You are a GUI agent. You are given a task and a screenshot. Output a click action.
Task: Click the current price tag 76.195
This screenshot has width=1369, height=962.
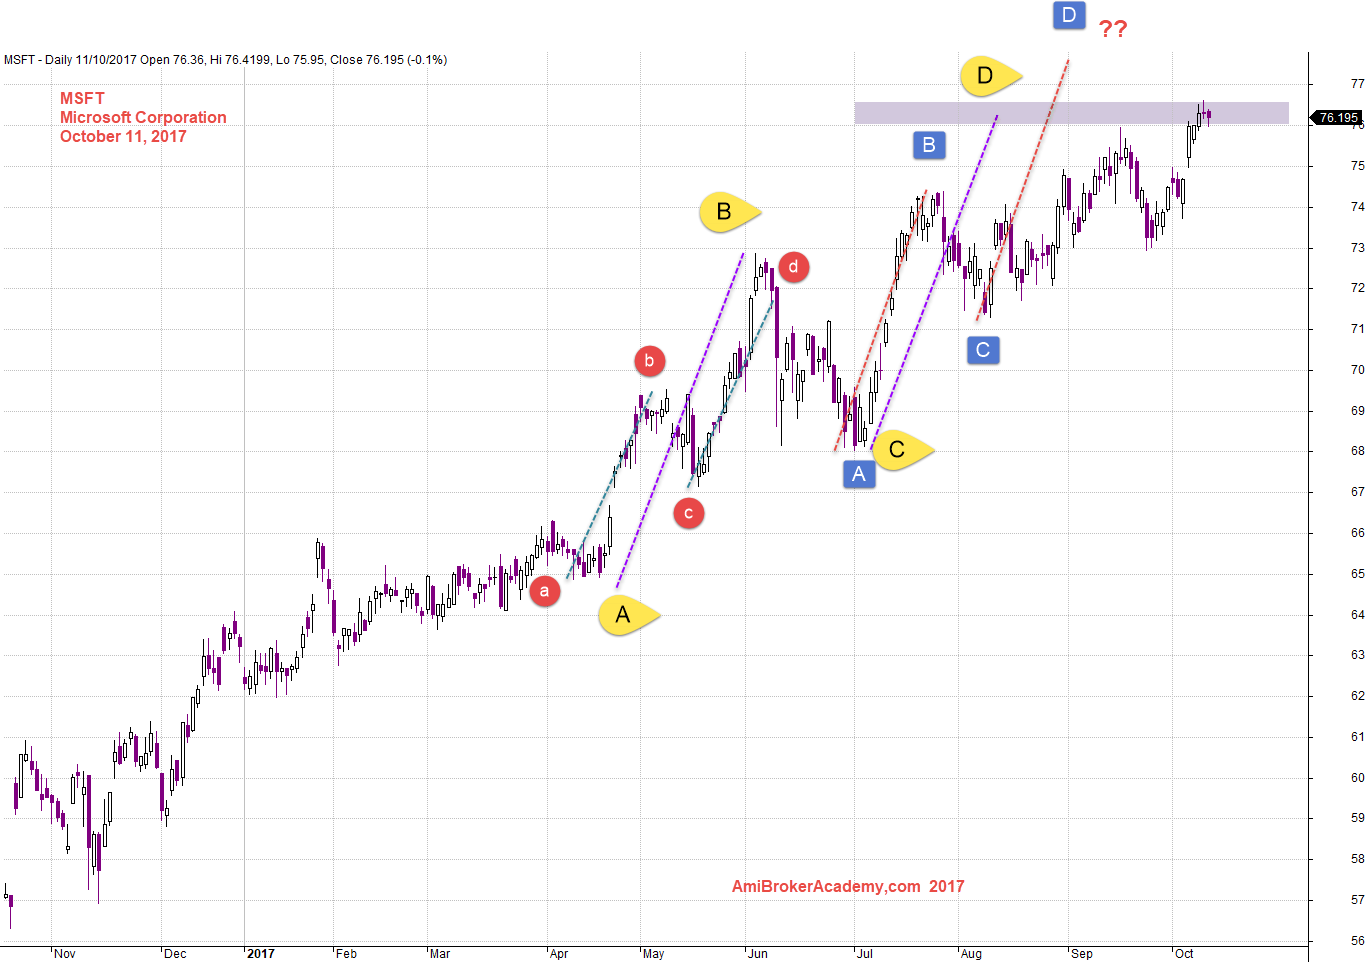tap(1337, 118)
